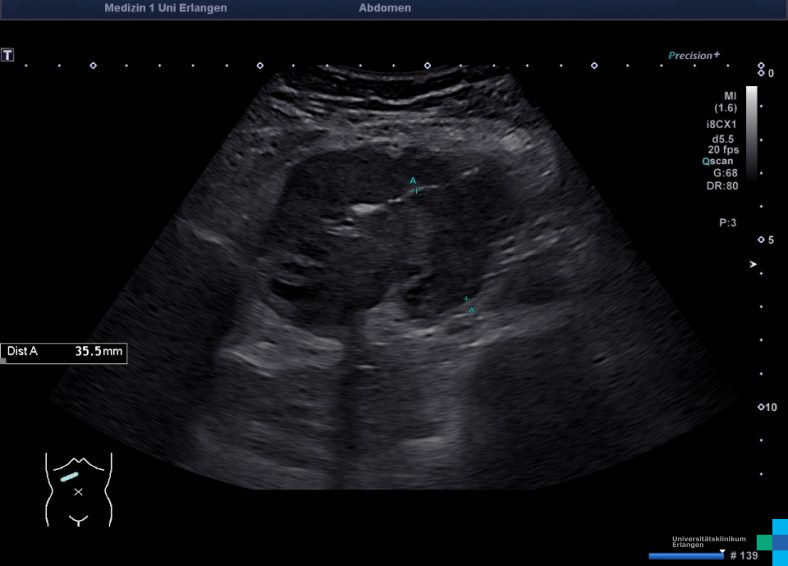Image resolution: width=788 pixels, height=566 pixels.
Task: Click the 10 cm depth diamond marker
Action: (759, 407)
